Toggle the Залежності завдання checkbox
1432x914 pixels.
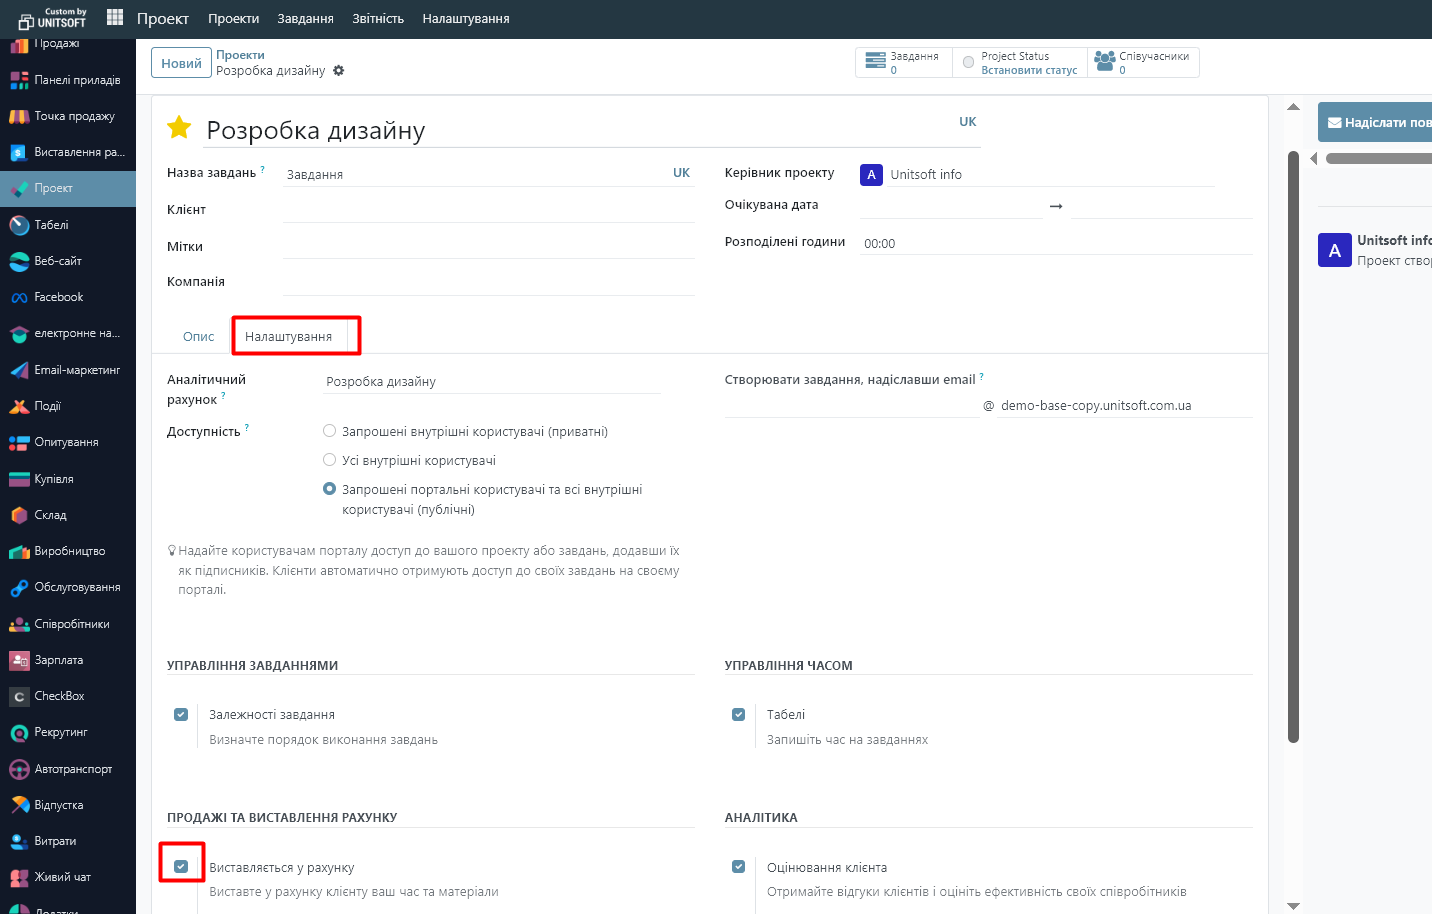181,714
